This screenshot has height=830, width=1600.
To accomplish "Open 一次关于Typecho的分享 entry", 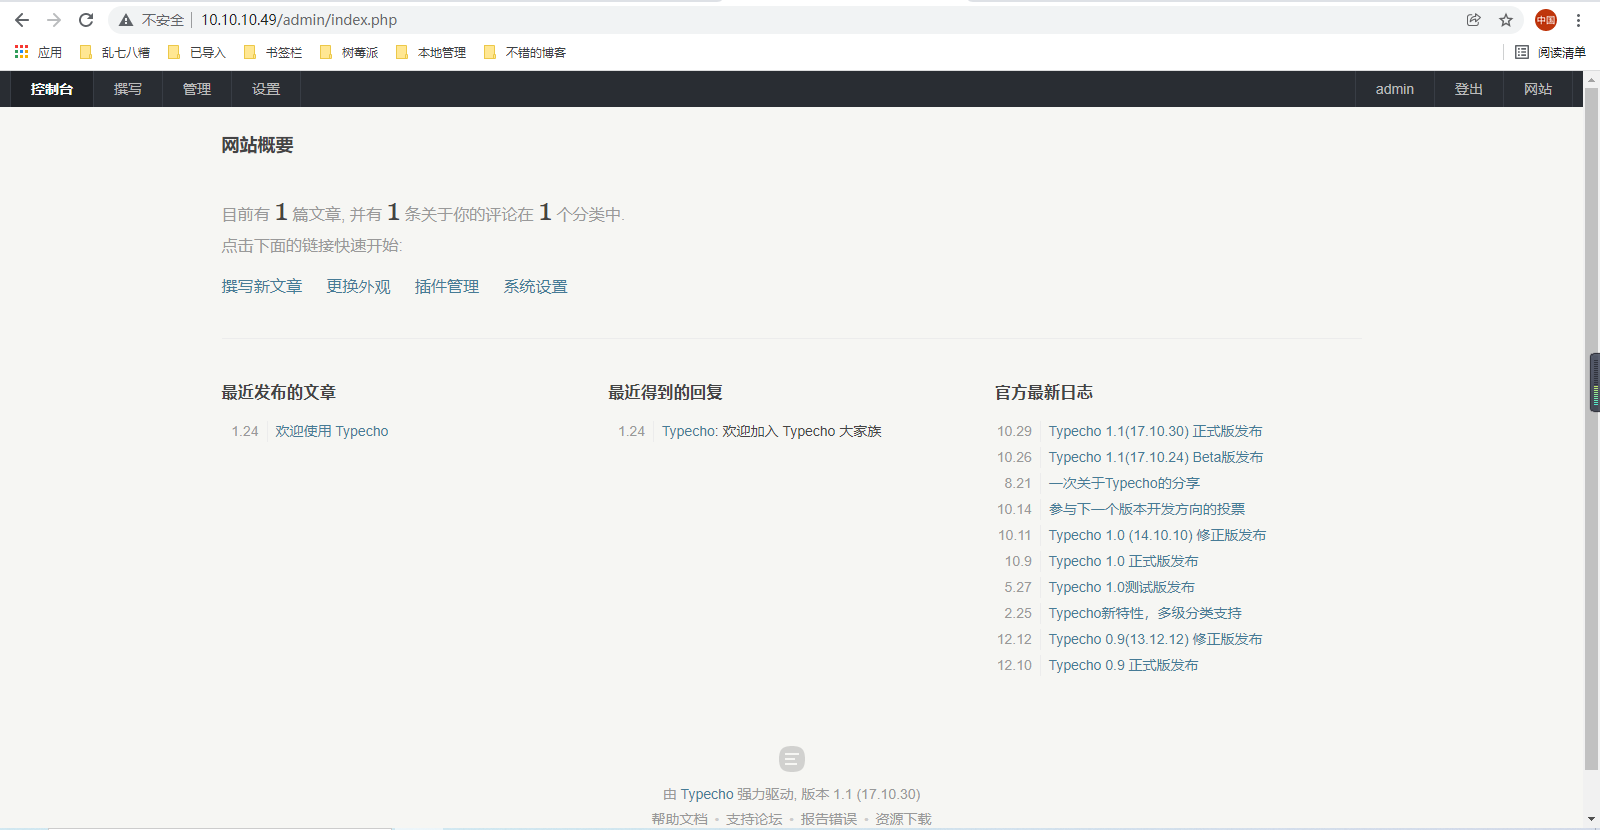I will point(1124,484).
